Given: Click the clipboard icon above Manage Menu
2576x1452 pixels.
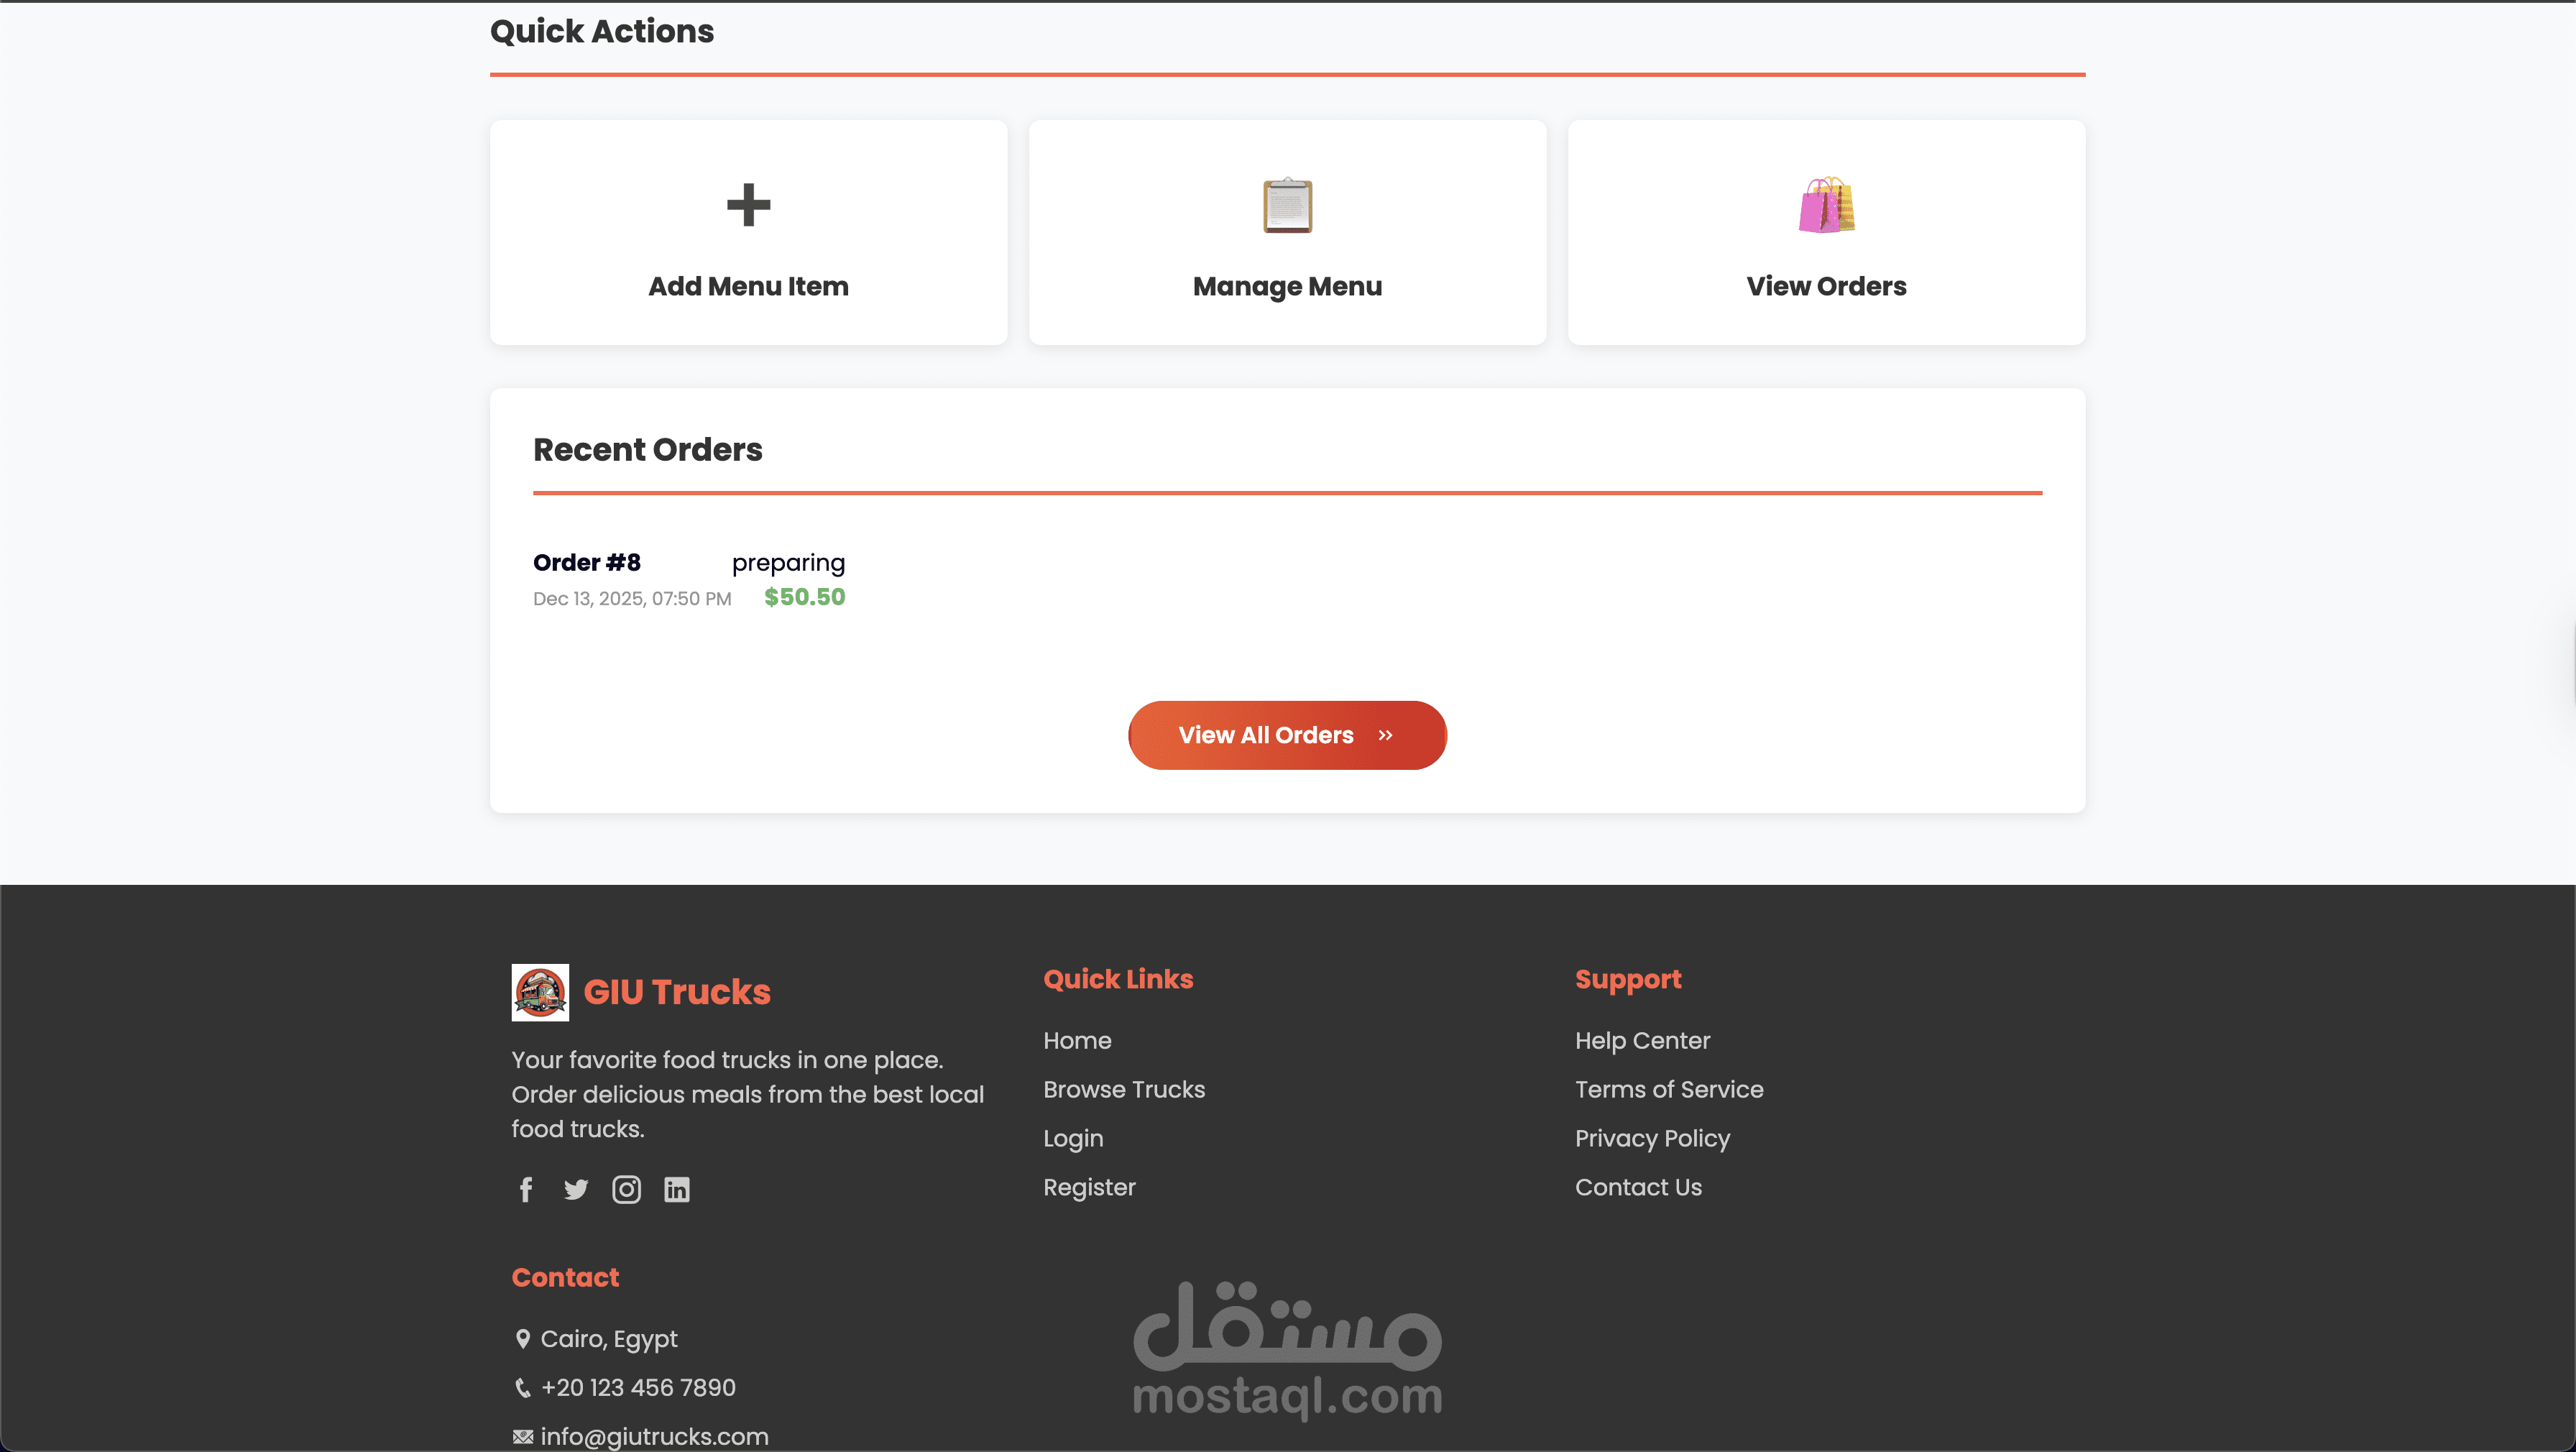Looking at the screenshot, I should click(1287, 205).
